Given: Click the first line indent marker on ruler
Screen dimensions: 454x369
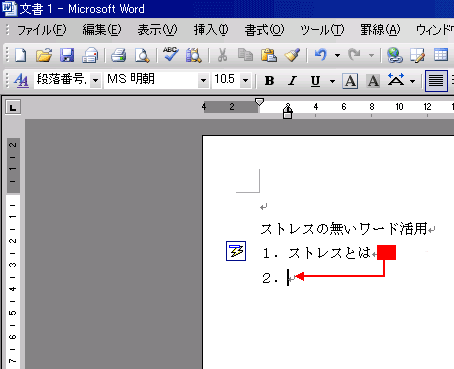Looking at the screenshot, I should [259, 101].
